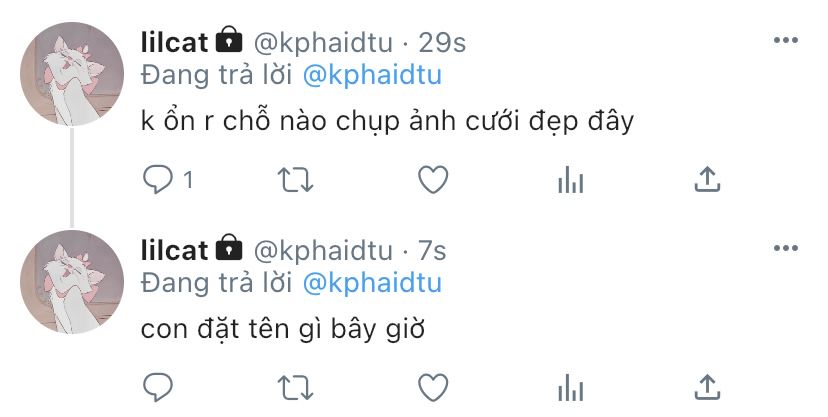Click the lilcat display name on the 7s tweet
This screenshot has width=828, height=417.
click(x=174, y=250)
